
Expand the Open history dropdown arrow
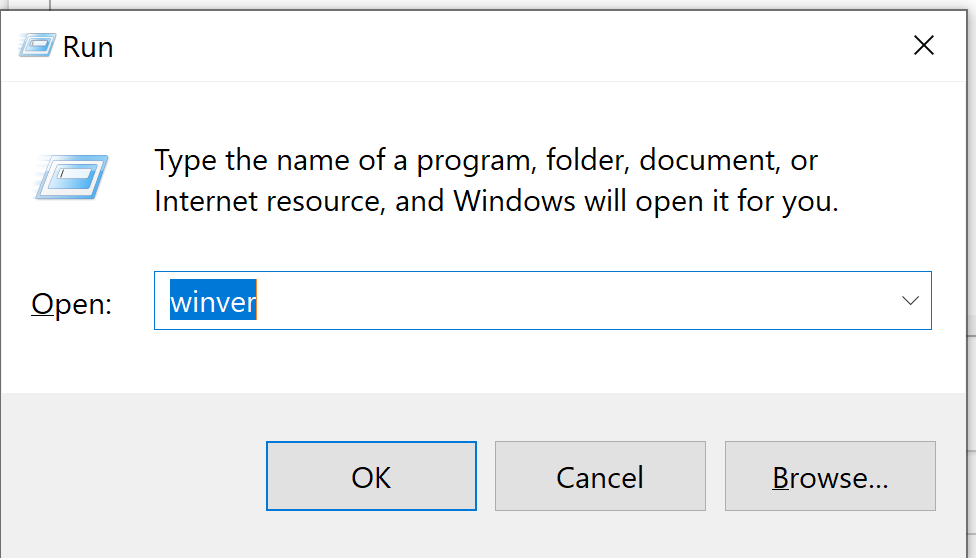point(910,300)
